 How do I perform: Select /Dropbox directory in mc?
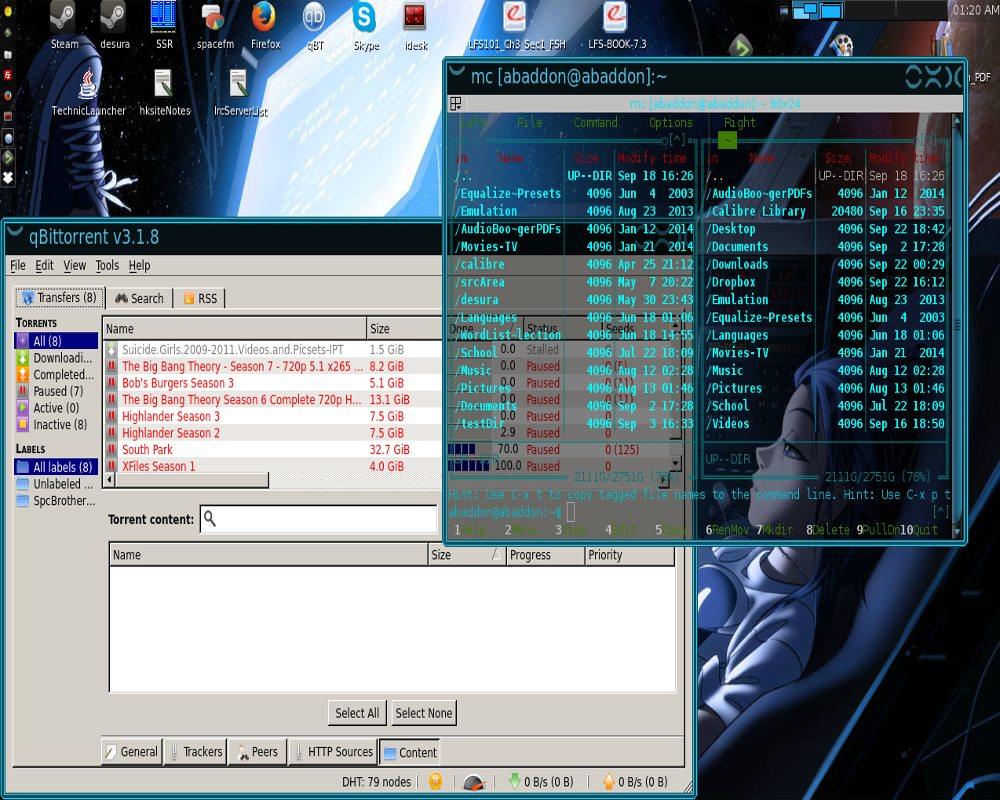(825, 282)
